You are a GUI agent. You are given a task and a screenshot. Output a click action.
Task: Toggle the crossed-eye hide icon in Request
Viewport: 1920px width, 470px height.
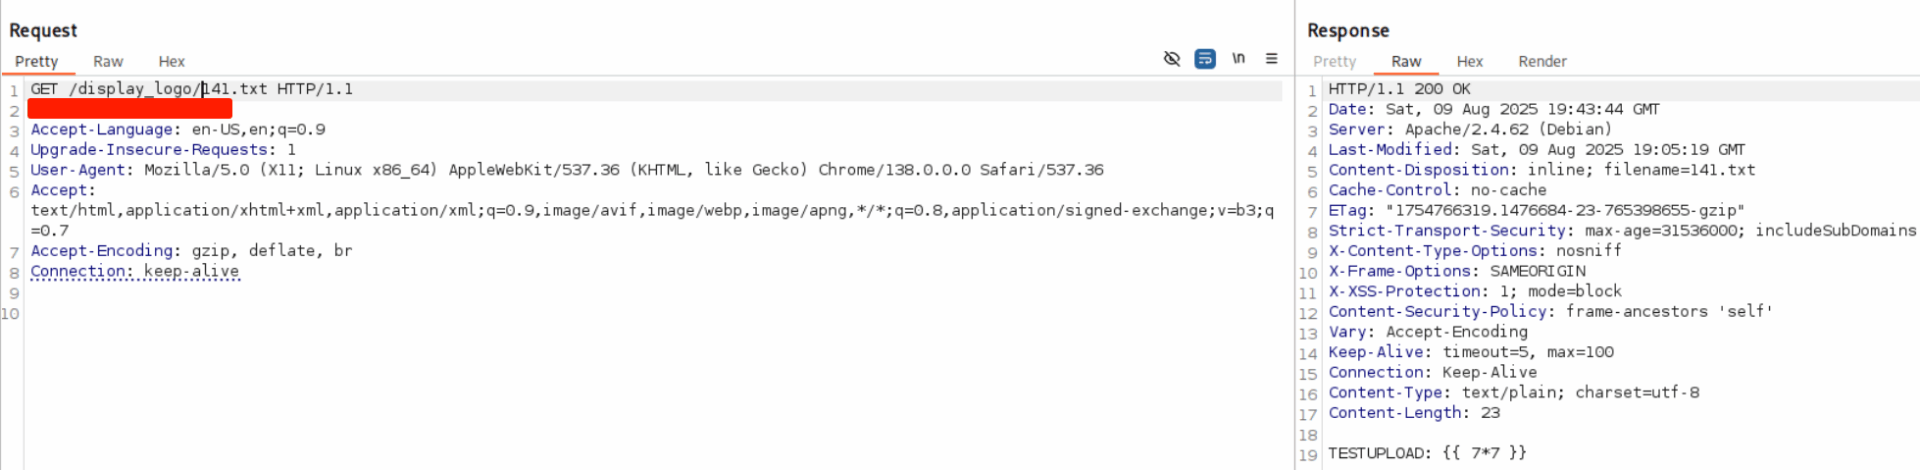click(1172, 59)
